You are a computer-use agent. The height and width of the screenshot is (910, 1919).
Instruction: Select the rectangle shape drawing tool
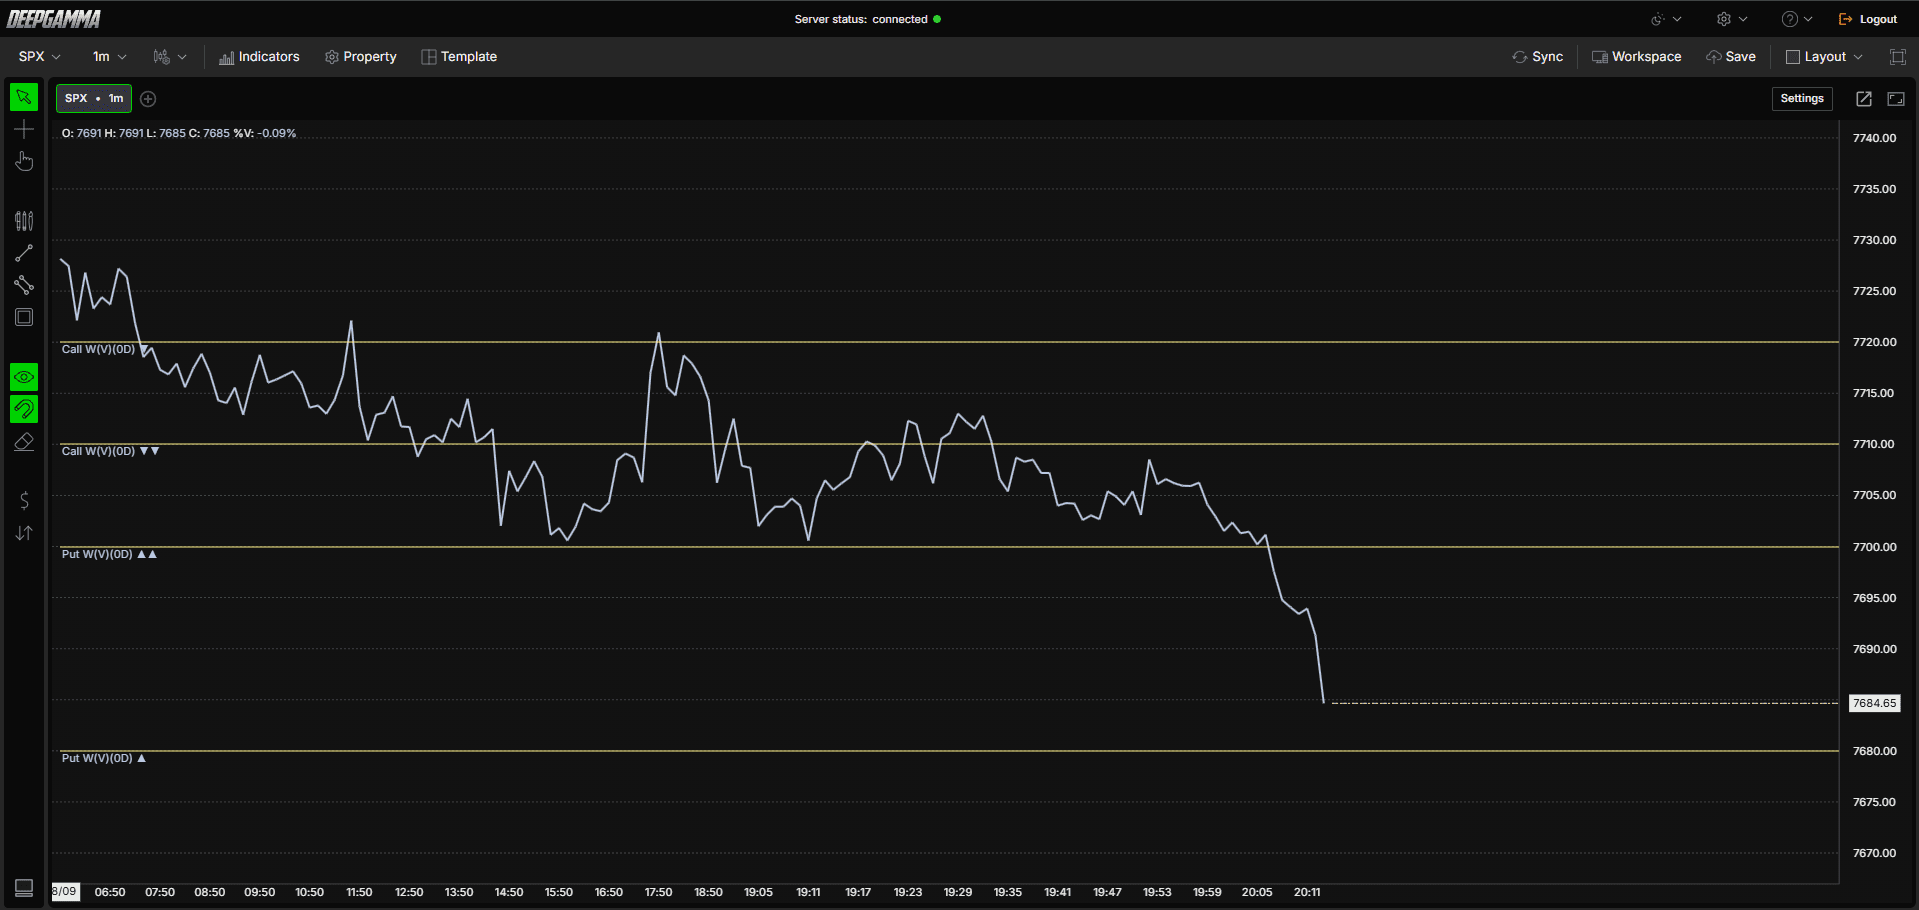pyautogui.click(x=24, y=317)
